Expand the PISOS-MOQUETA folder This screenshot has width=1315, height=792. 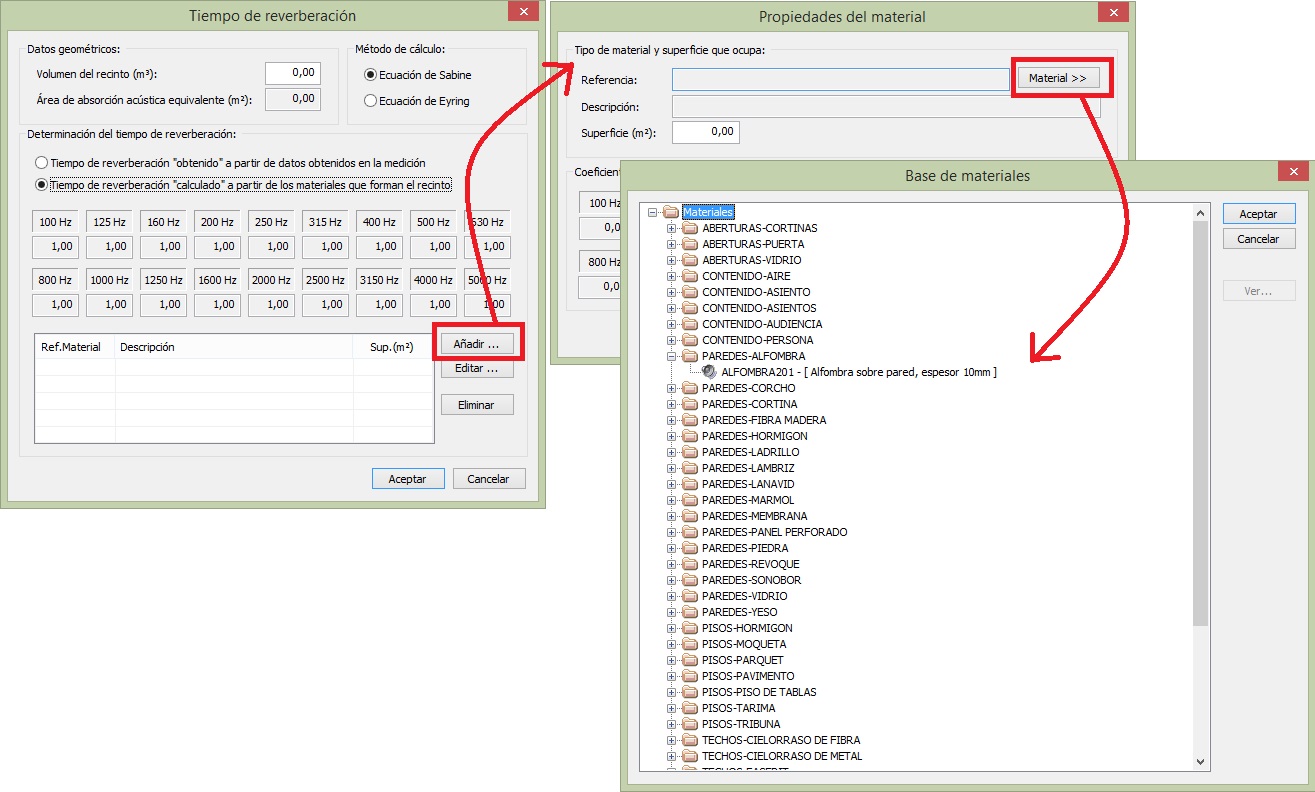[672, 644]
